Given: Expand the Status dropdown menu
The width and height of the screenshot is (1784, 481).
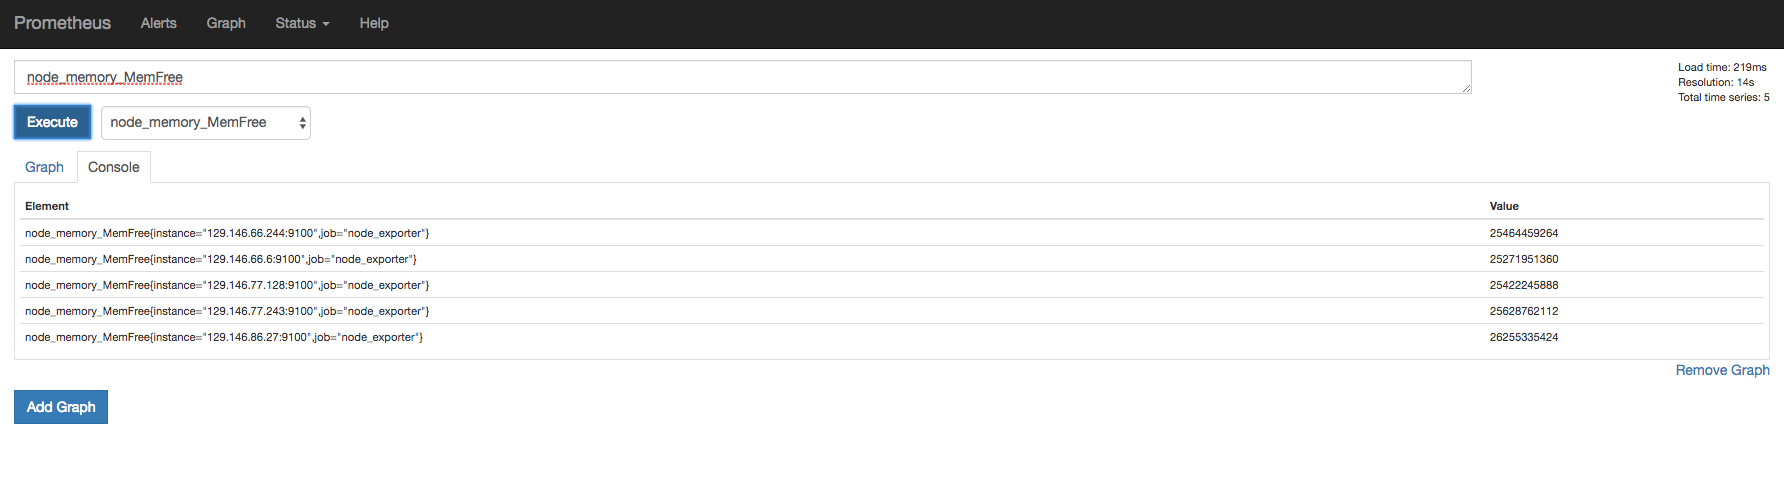Looking at the screenshot, I should 302,23.
